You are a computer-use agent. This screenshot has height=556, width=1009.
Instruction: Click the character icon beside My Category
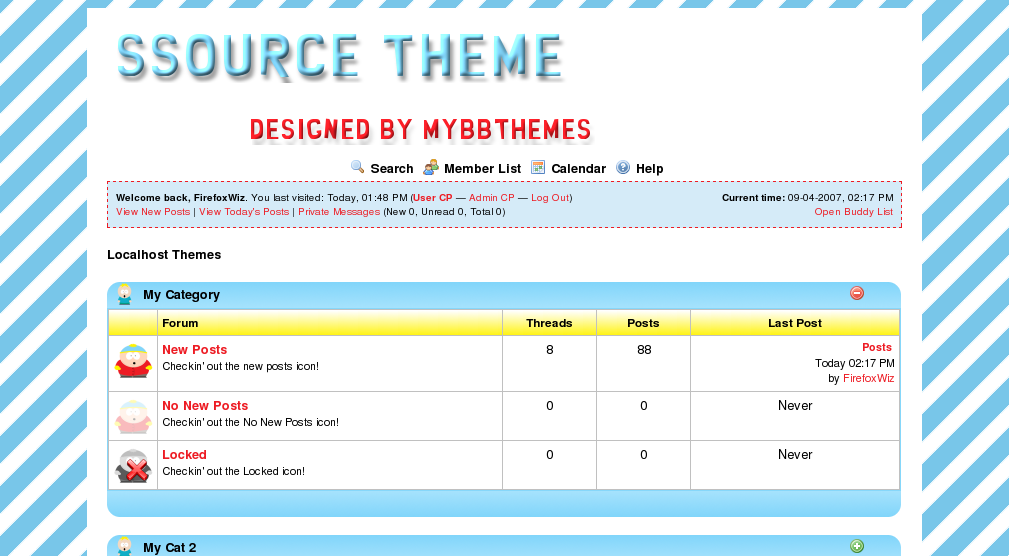click(x=125, y=294)
